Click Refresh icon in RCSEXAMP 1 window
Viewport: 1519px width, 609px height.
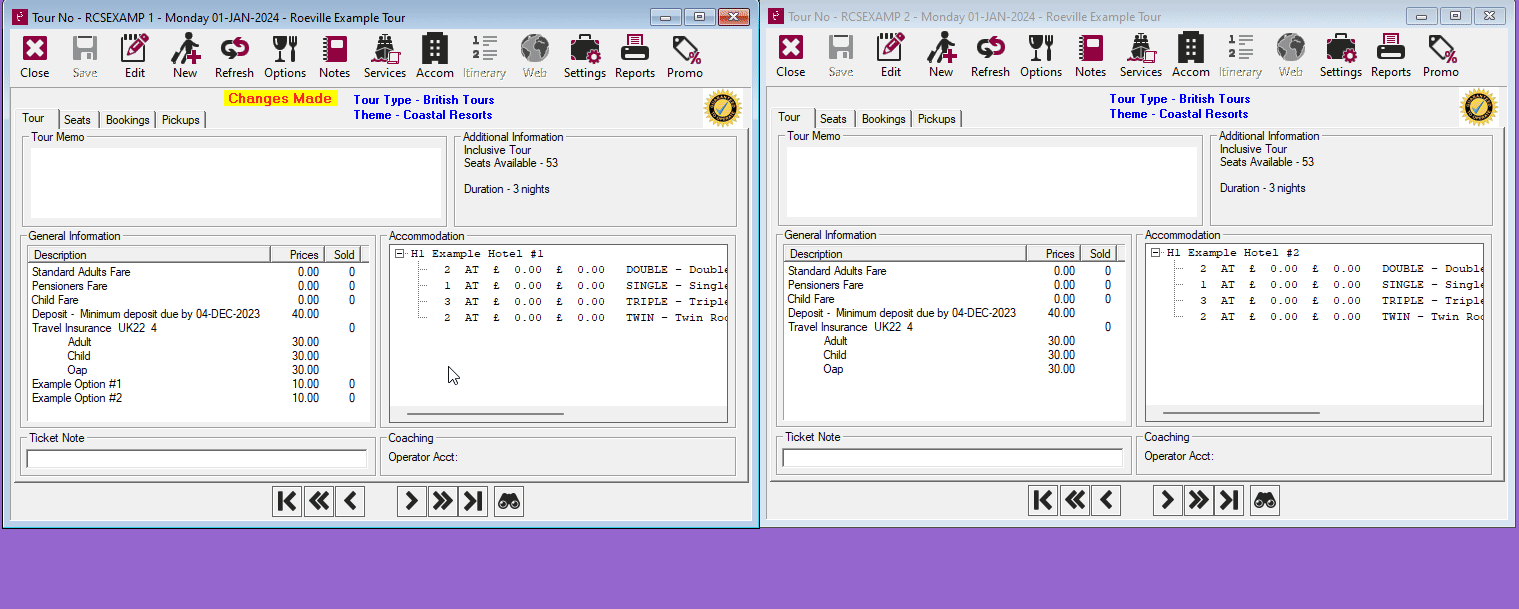[235, 56]
